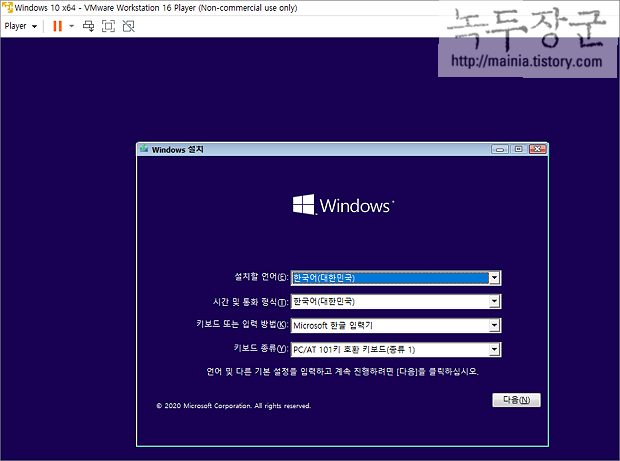
Task: Click the 키보드 또는 입력 방법(K) label
Action: pyautogui.click(x=242, y=324)
